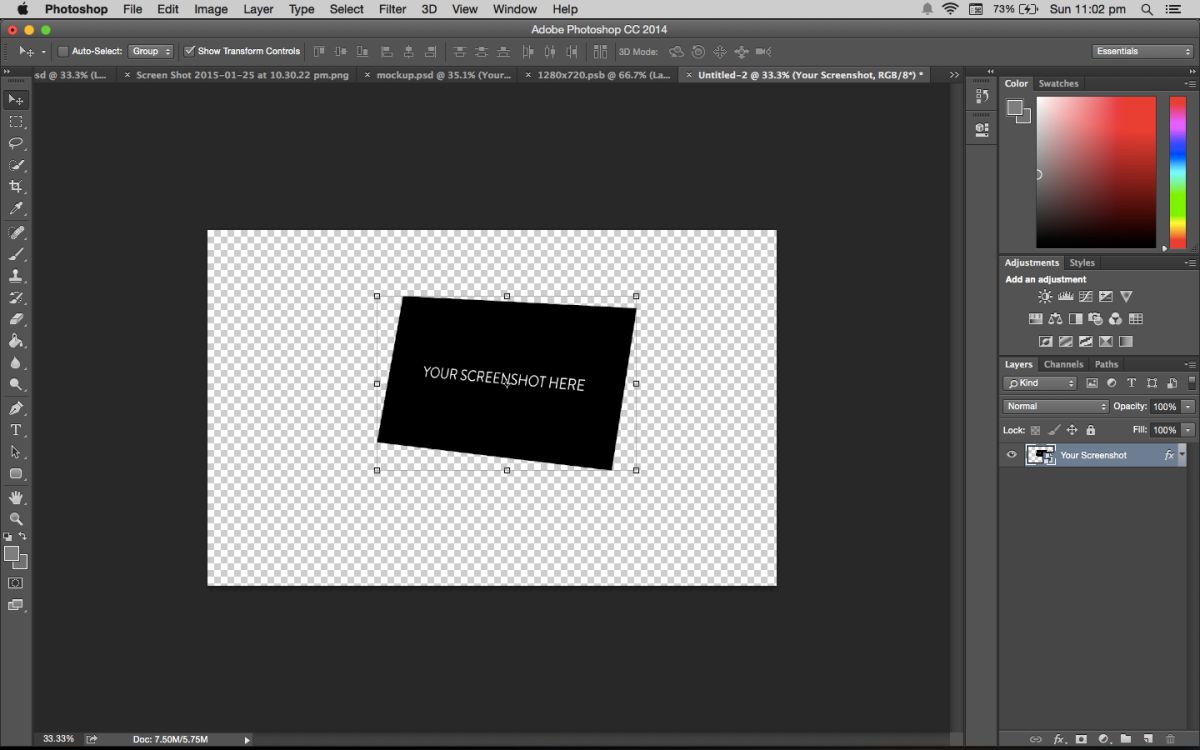Switch to the Styles tab
Viewport: 1200px width, 750px height.
1082,263
